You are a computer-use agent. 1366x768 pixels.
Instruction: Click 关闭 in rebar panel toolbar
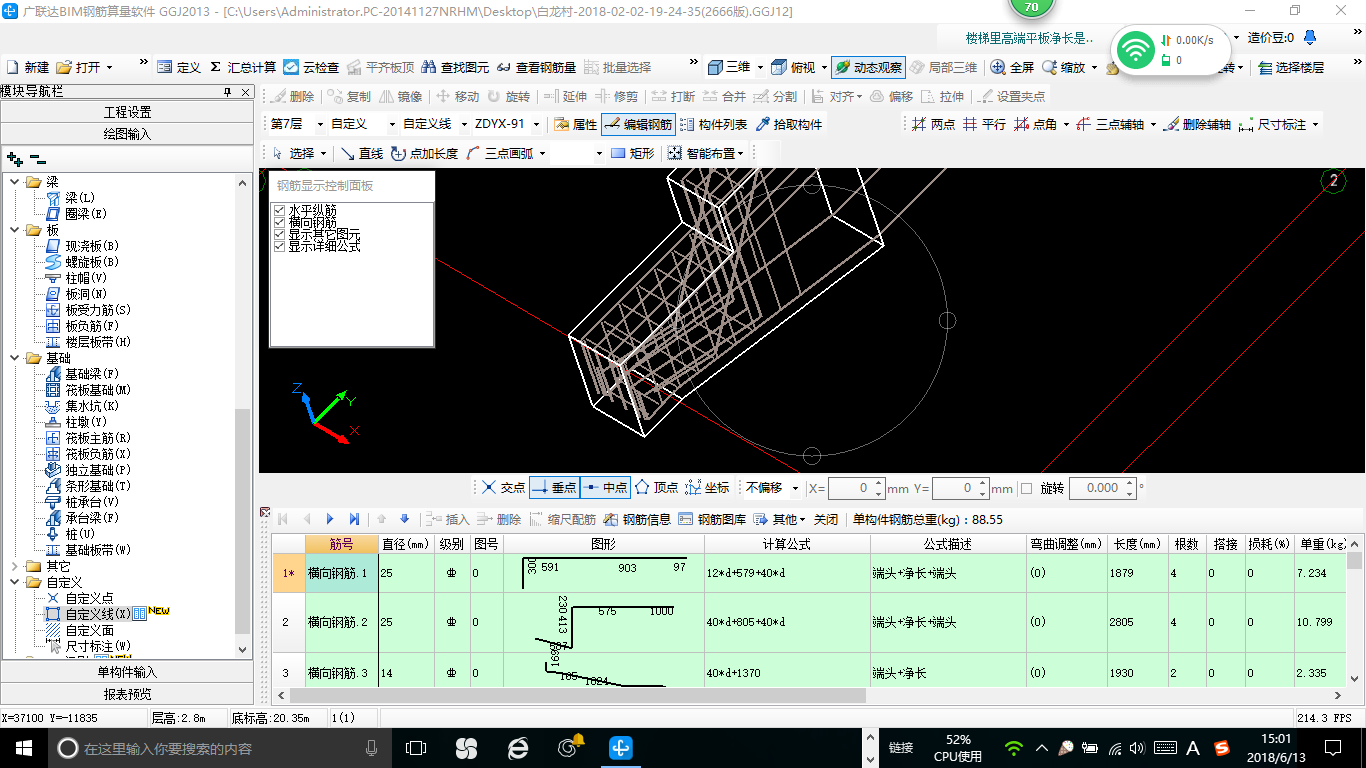[x=825, y=520]
